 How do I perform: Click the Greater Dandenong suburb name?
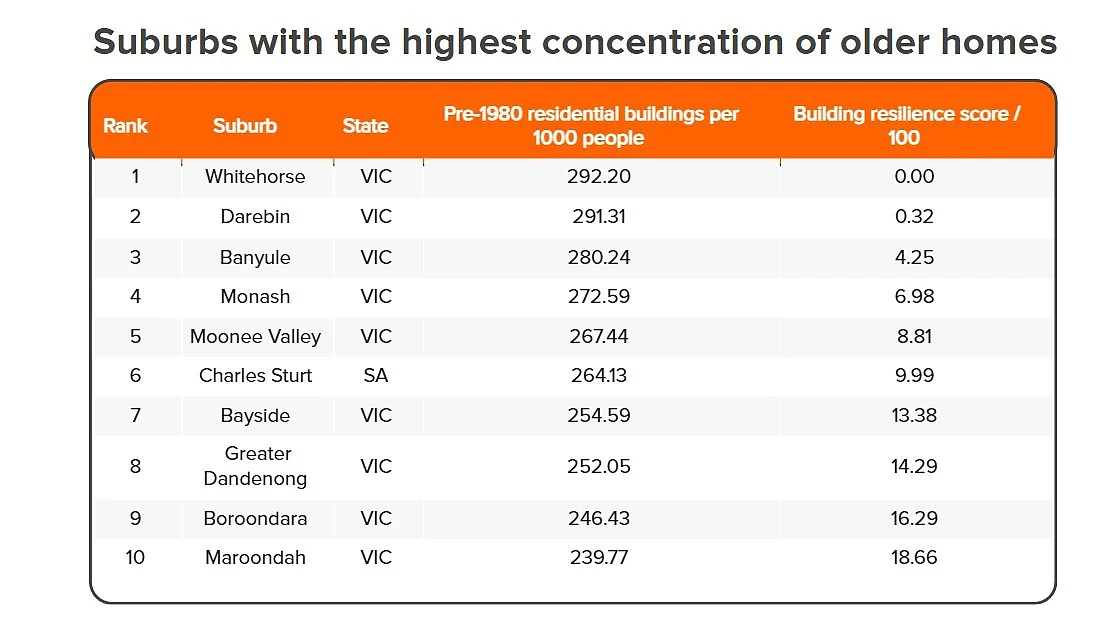(256, 466)
